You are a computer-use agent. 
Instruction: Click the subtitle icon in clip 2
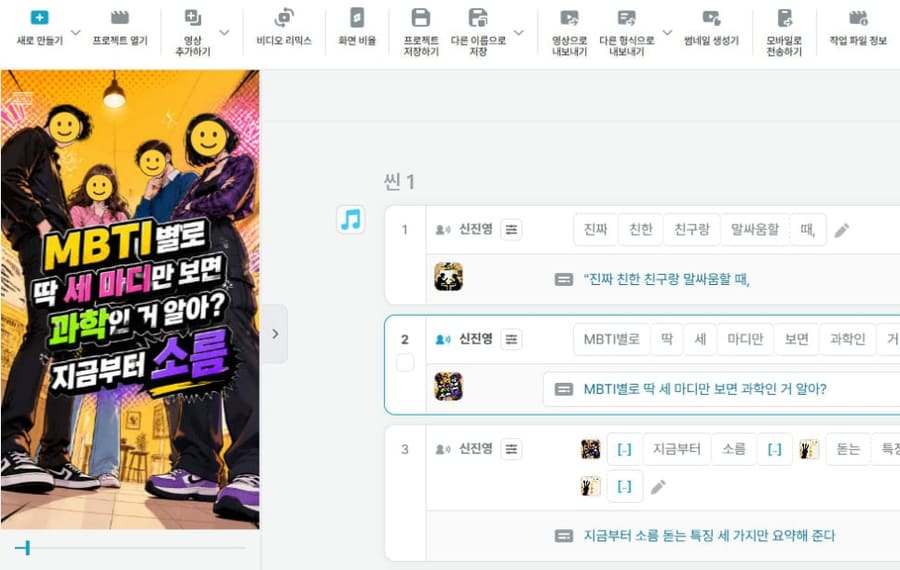click(x=563, y=389)
